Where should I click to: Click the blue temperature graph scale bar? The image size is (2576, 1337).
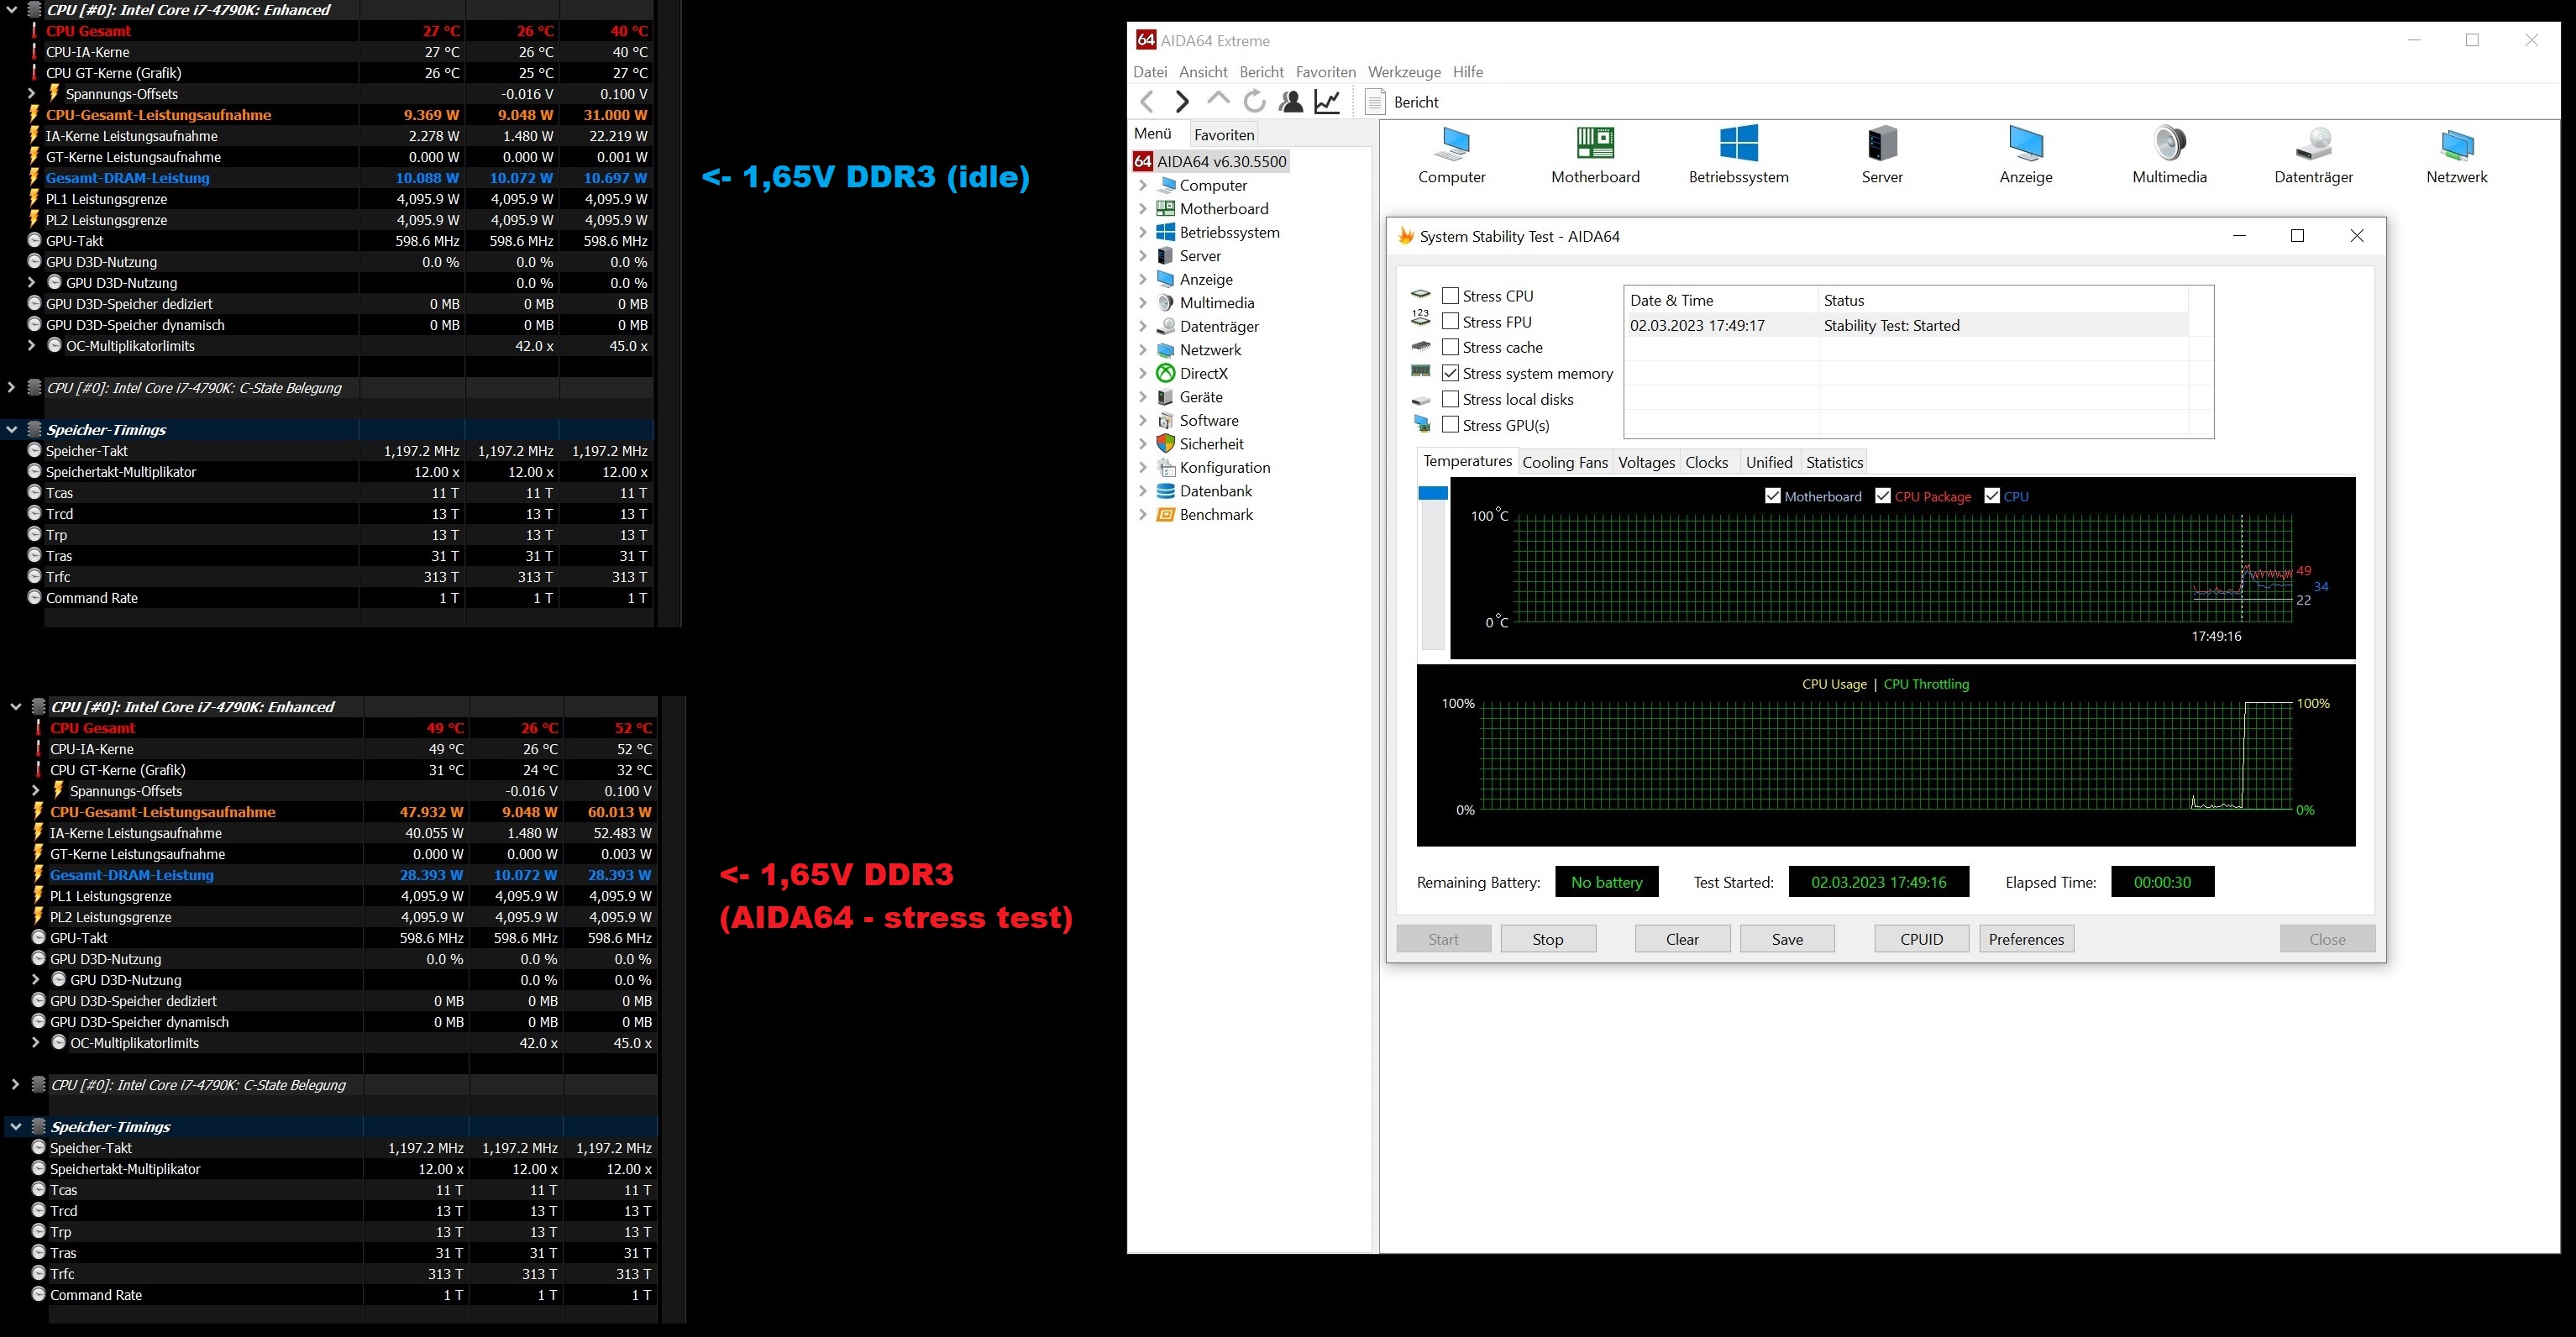[x=1433, y=493]
